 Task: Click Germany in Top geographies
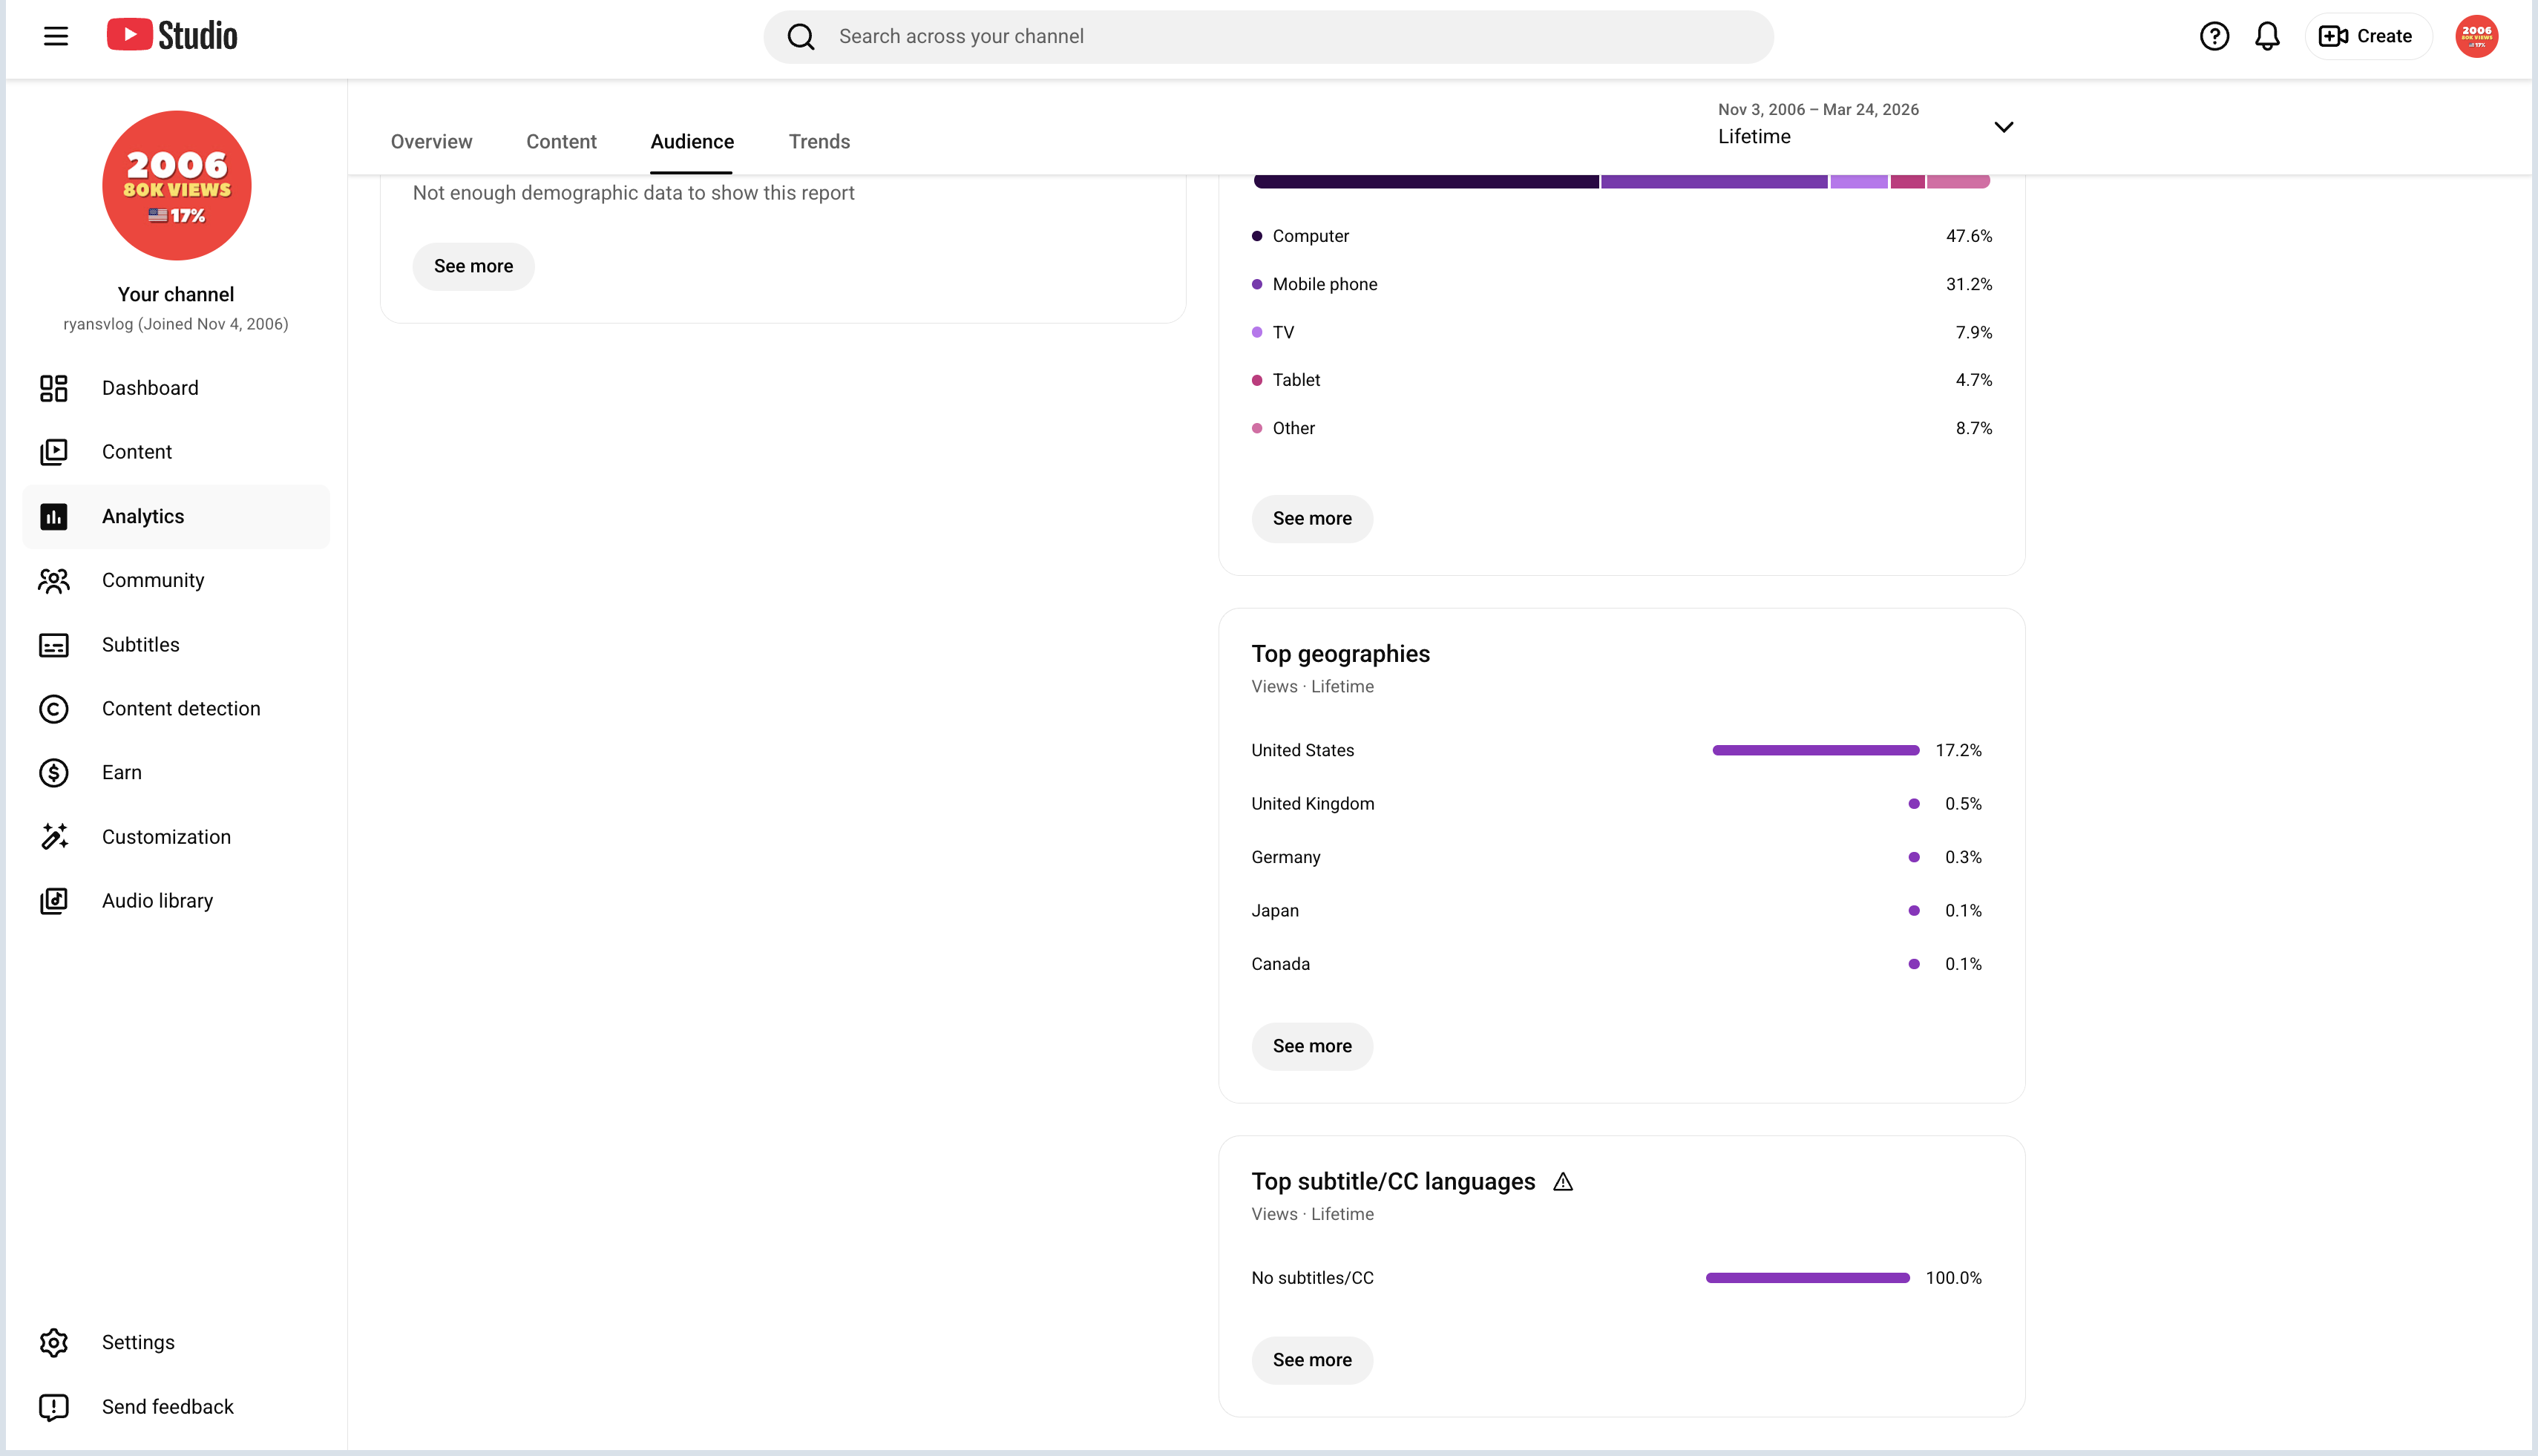1285,858
